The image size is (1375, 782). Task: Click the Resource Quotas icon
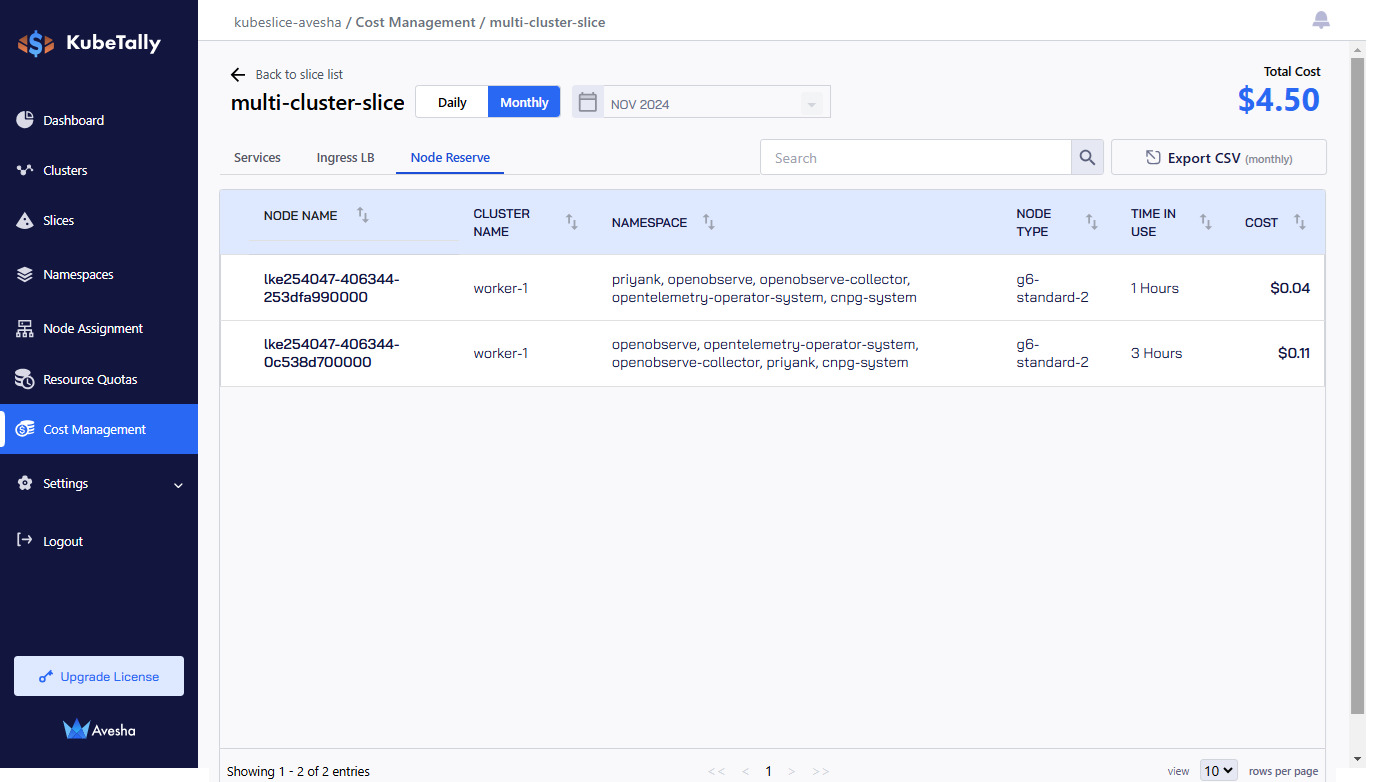click(x=25, y=379)
